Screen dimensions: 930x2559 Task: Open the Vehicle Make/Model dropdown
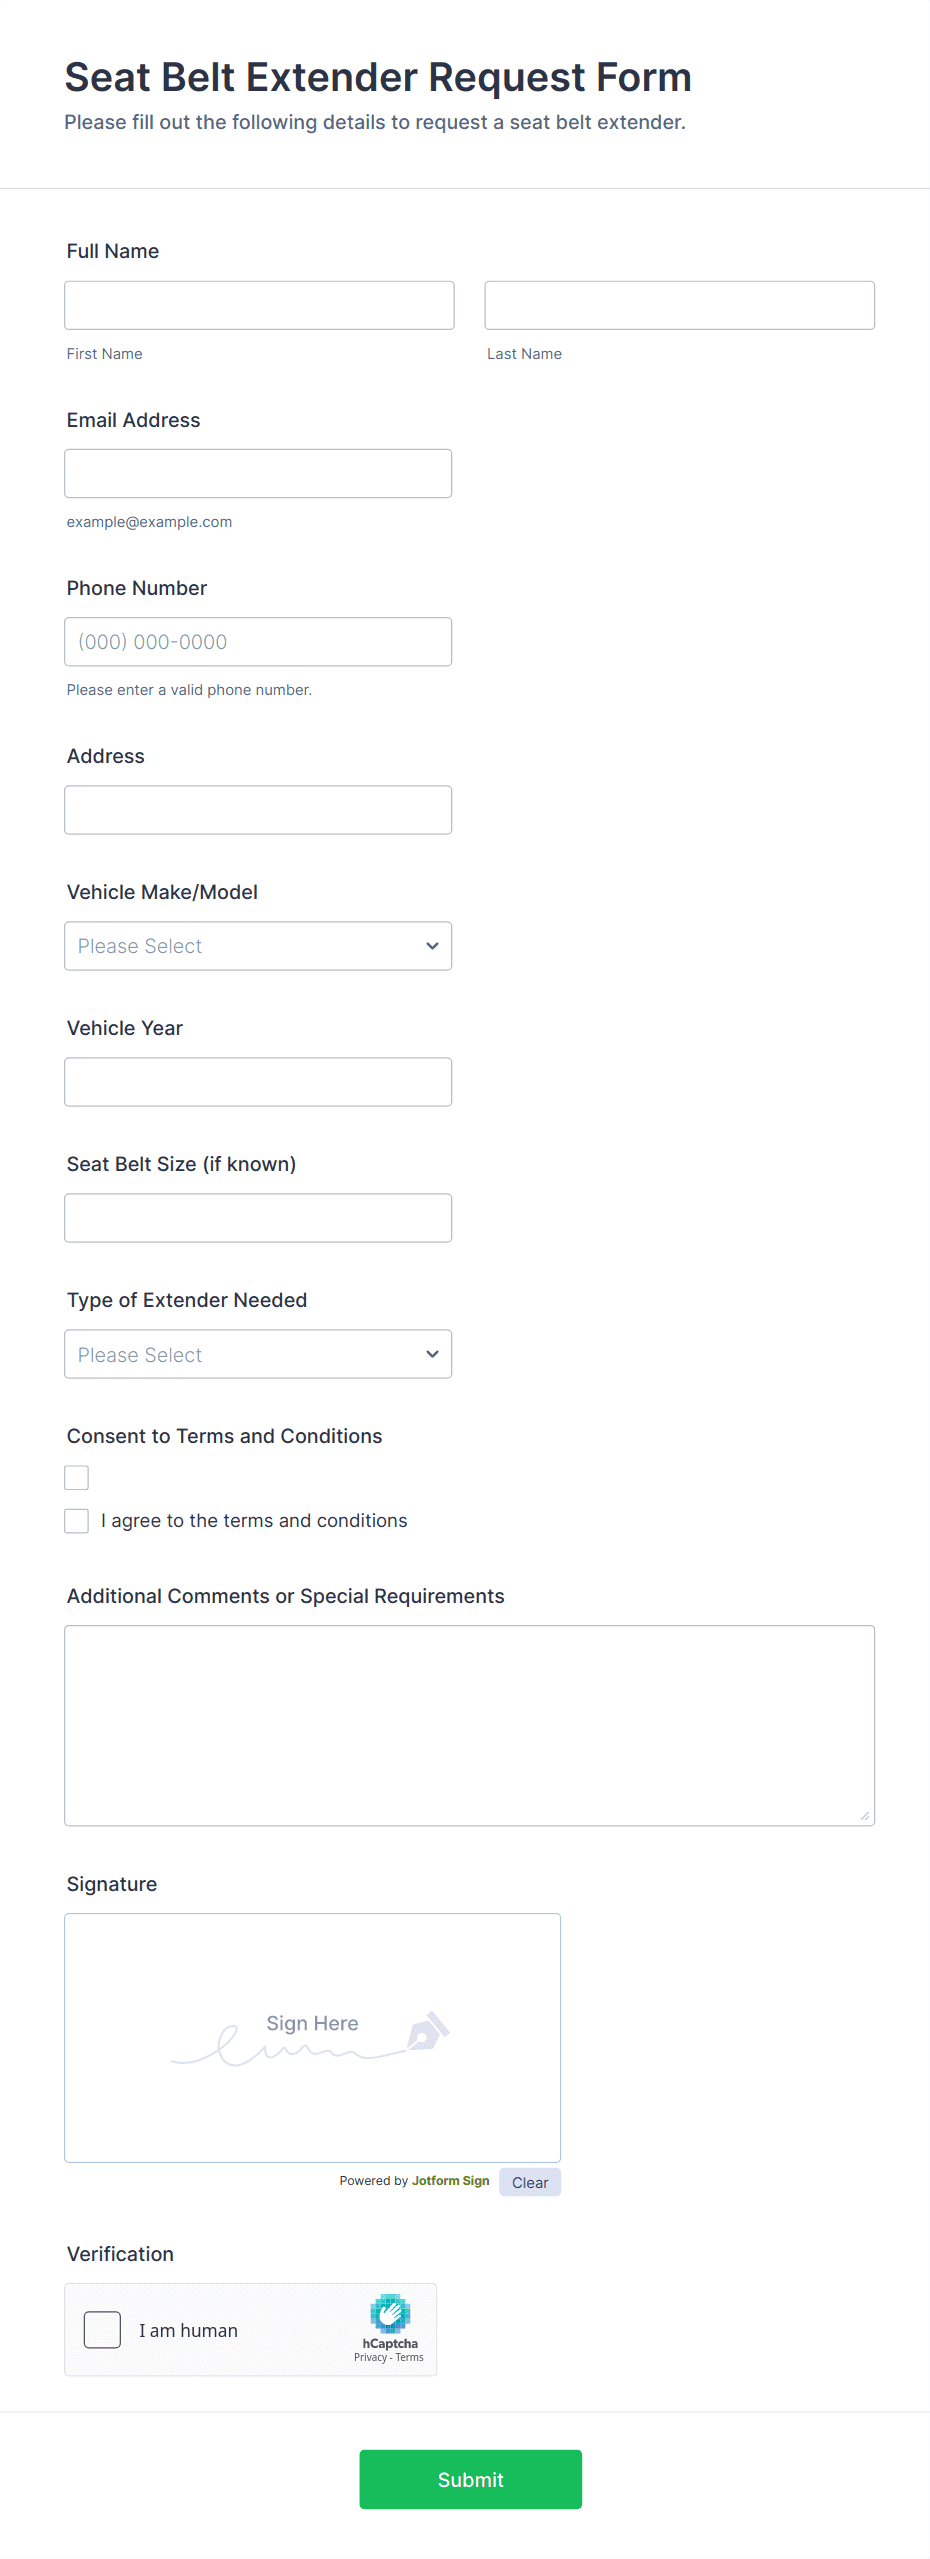coord(258,946)
